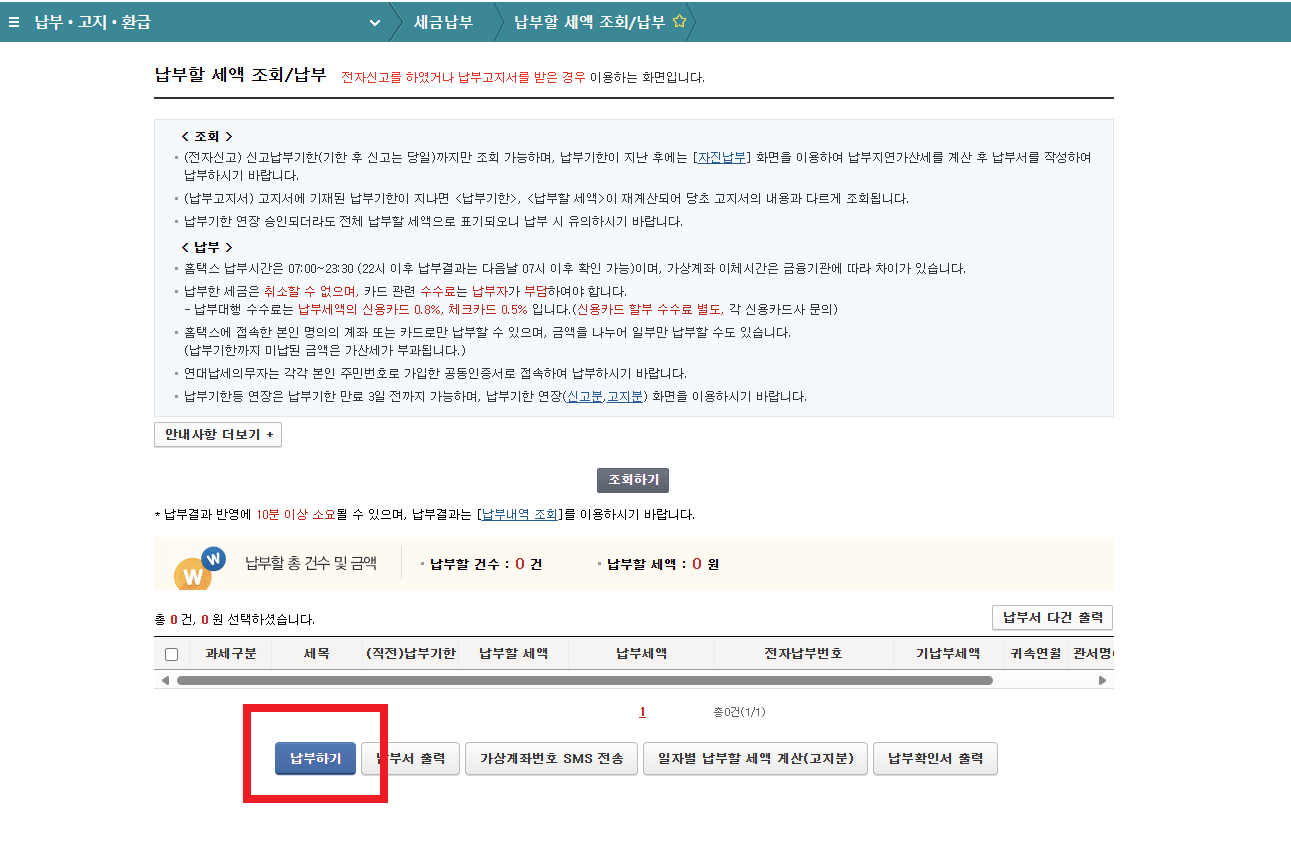
Task: Click 일자별 납부할 세액 계산(고지분) button
Action: pos(755,758)
